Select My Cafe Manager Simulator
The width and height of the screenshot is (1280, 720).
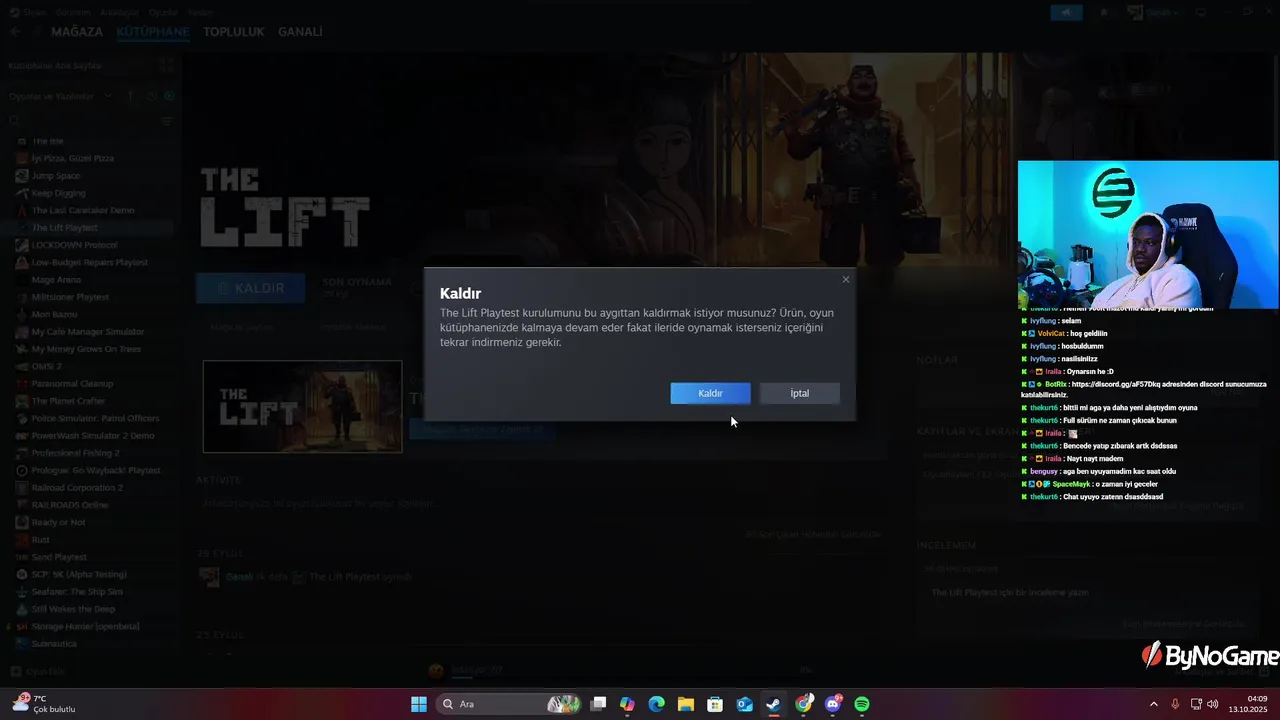click(x=89, y=331)
